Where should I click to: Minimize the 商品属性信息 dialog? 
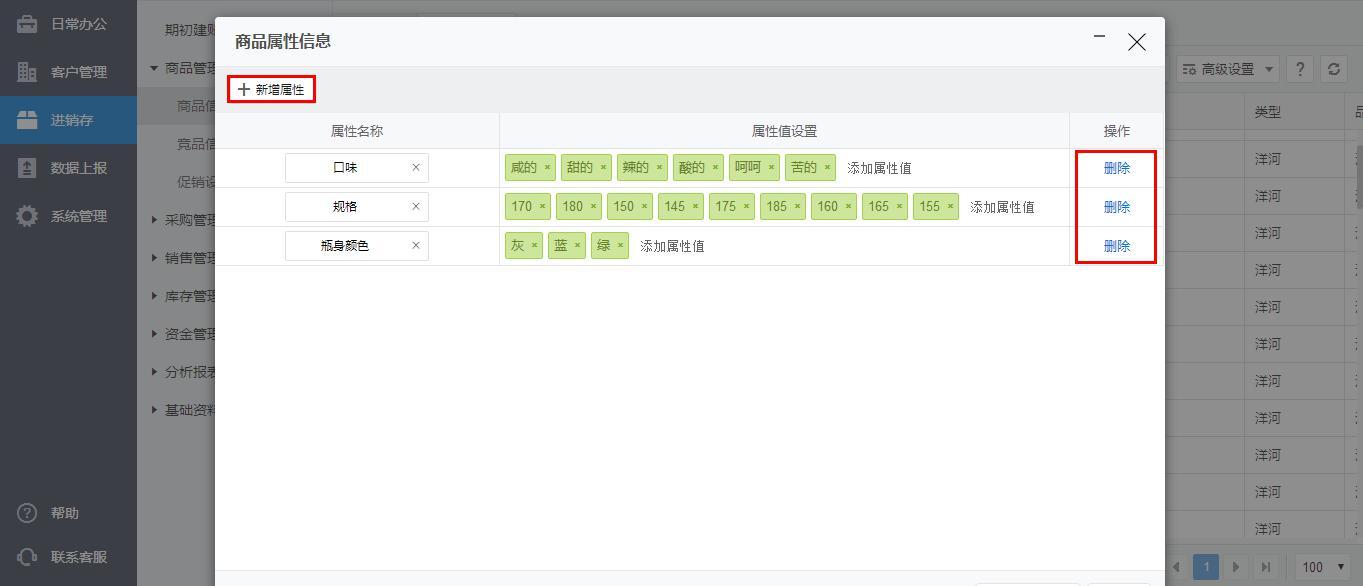[1100, 38]
